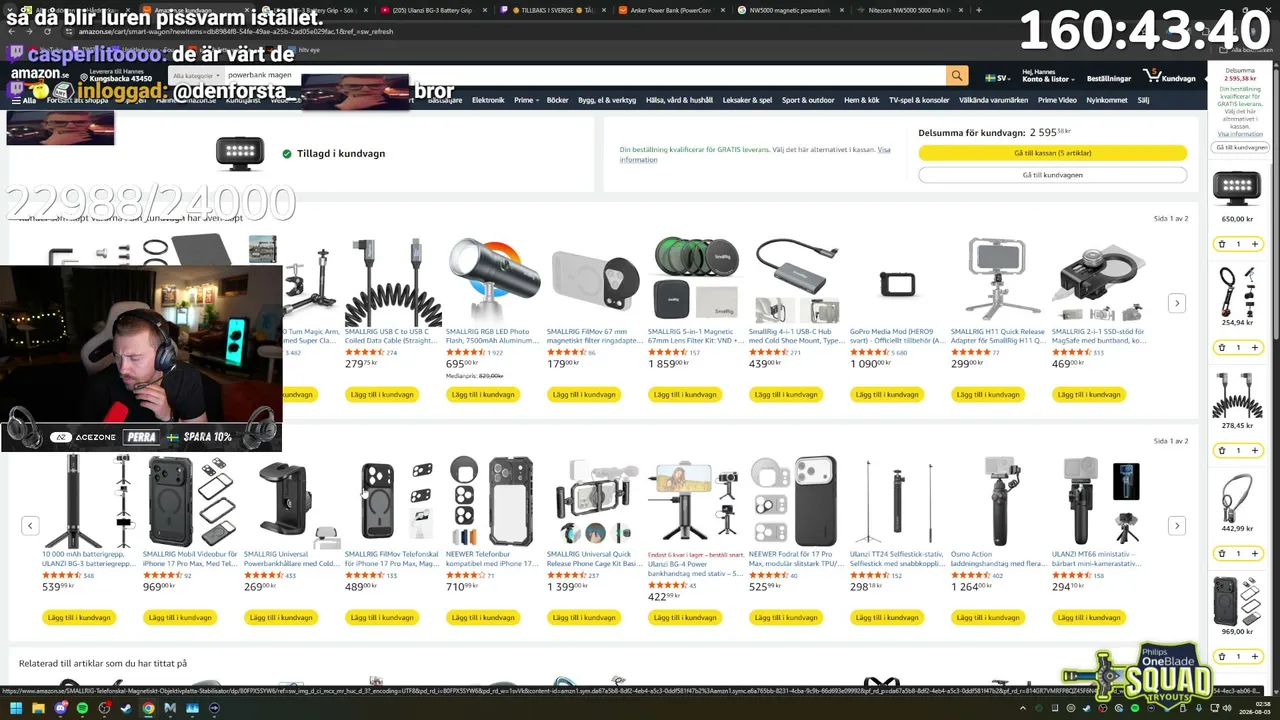Open SMALLRIG H11 Quick Release Adapter product link

[x=996, y=336]
